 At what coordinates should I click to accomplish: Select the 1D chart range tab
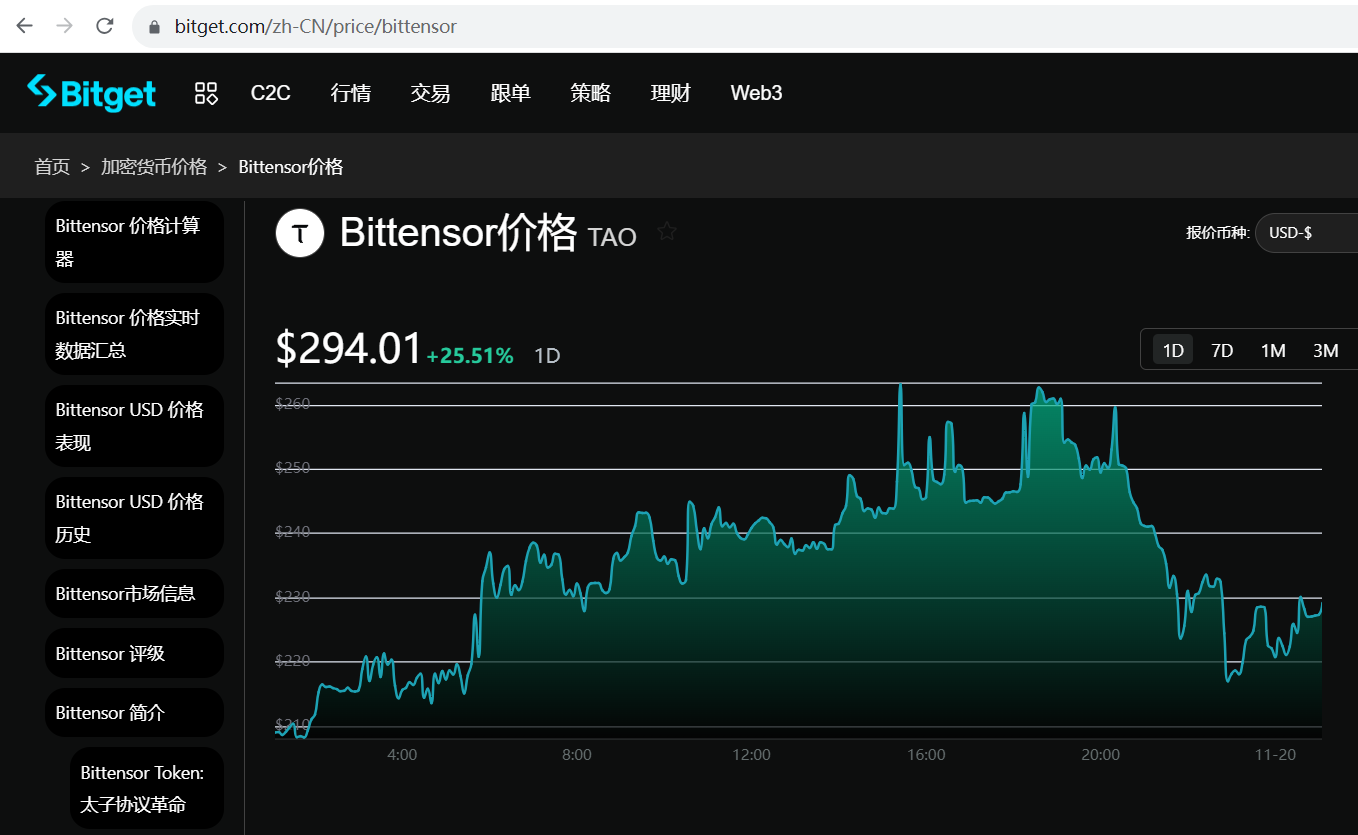click(x=1173, y=350)
